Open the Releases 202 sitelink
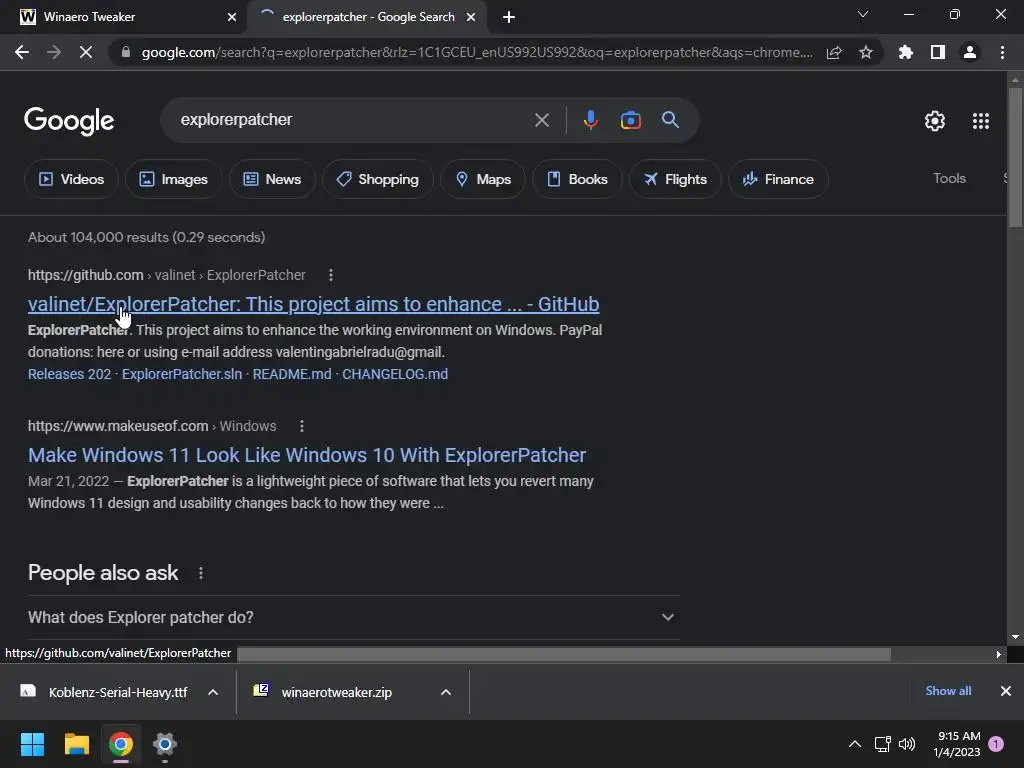 (69, 374)
